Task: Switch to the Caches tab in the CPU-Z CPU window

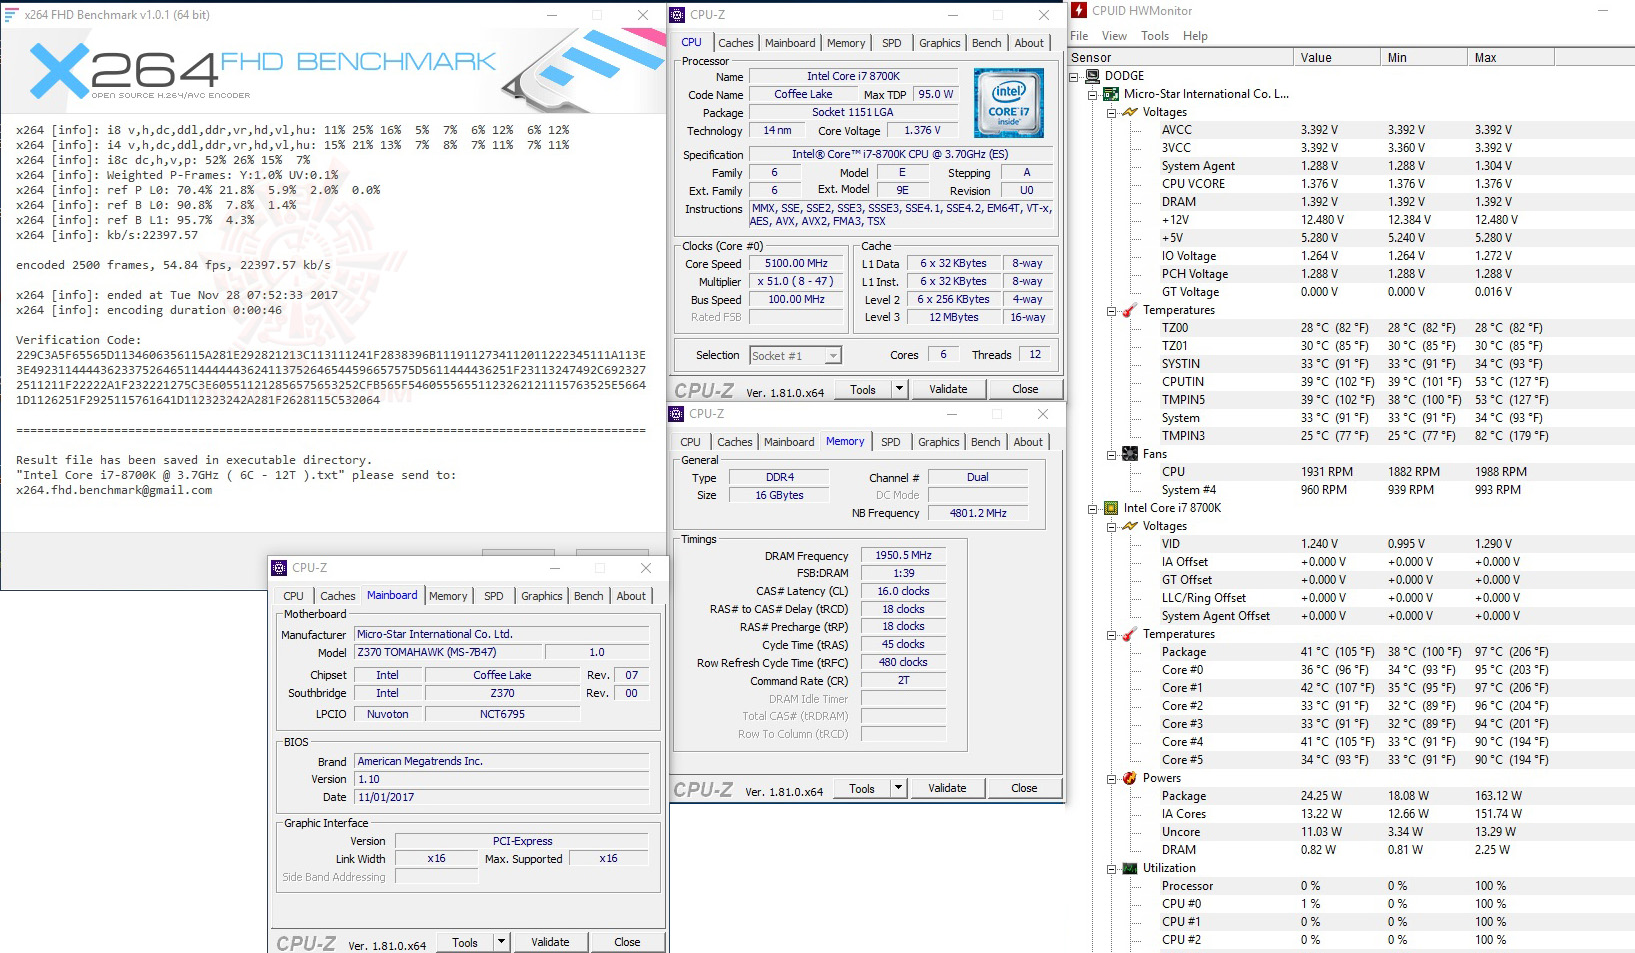Action: click(736, 43)
